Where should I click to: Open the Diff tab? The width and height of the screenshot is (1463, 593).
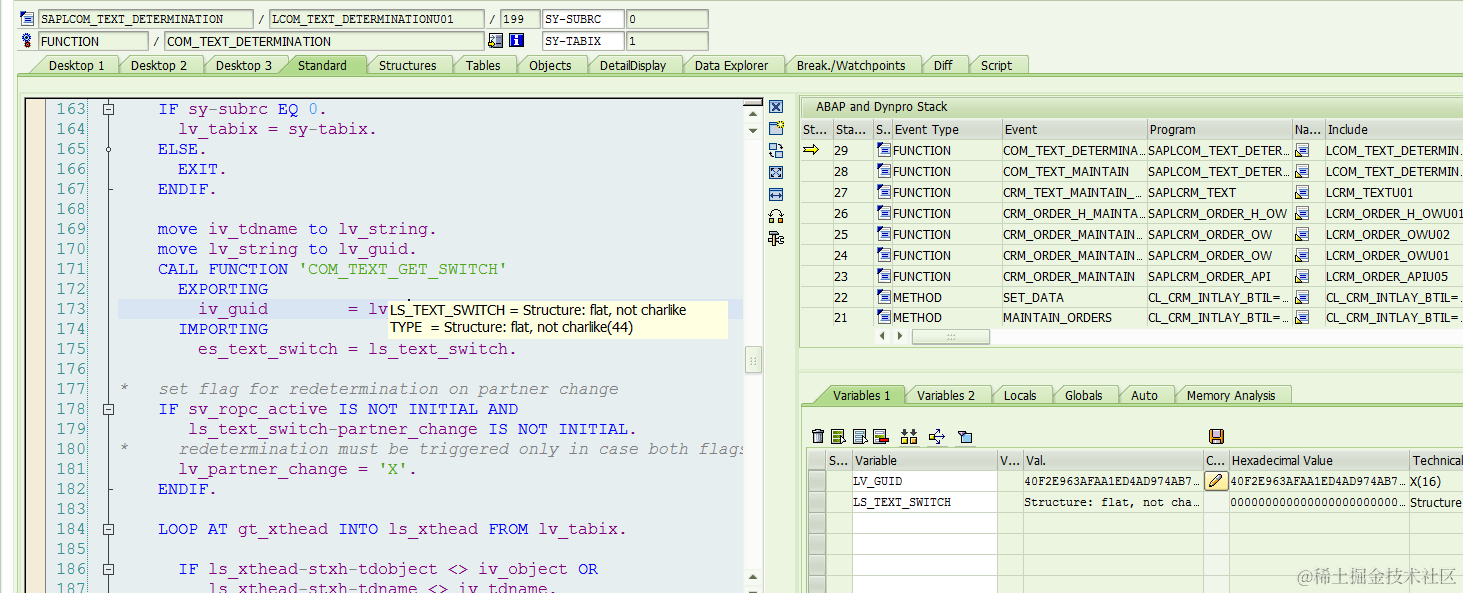click(943, 65)
